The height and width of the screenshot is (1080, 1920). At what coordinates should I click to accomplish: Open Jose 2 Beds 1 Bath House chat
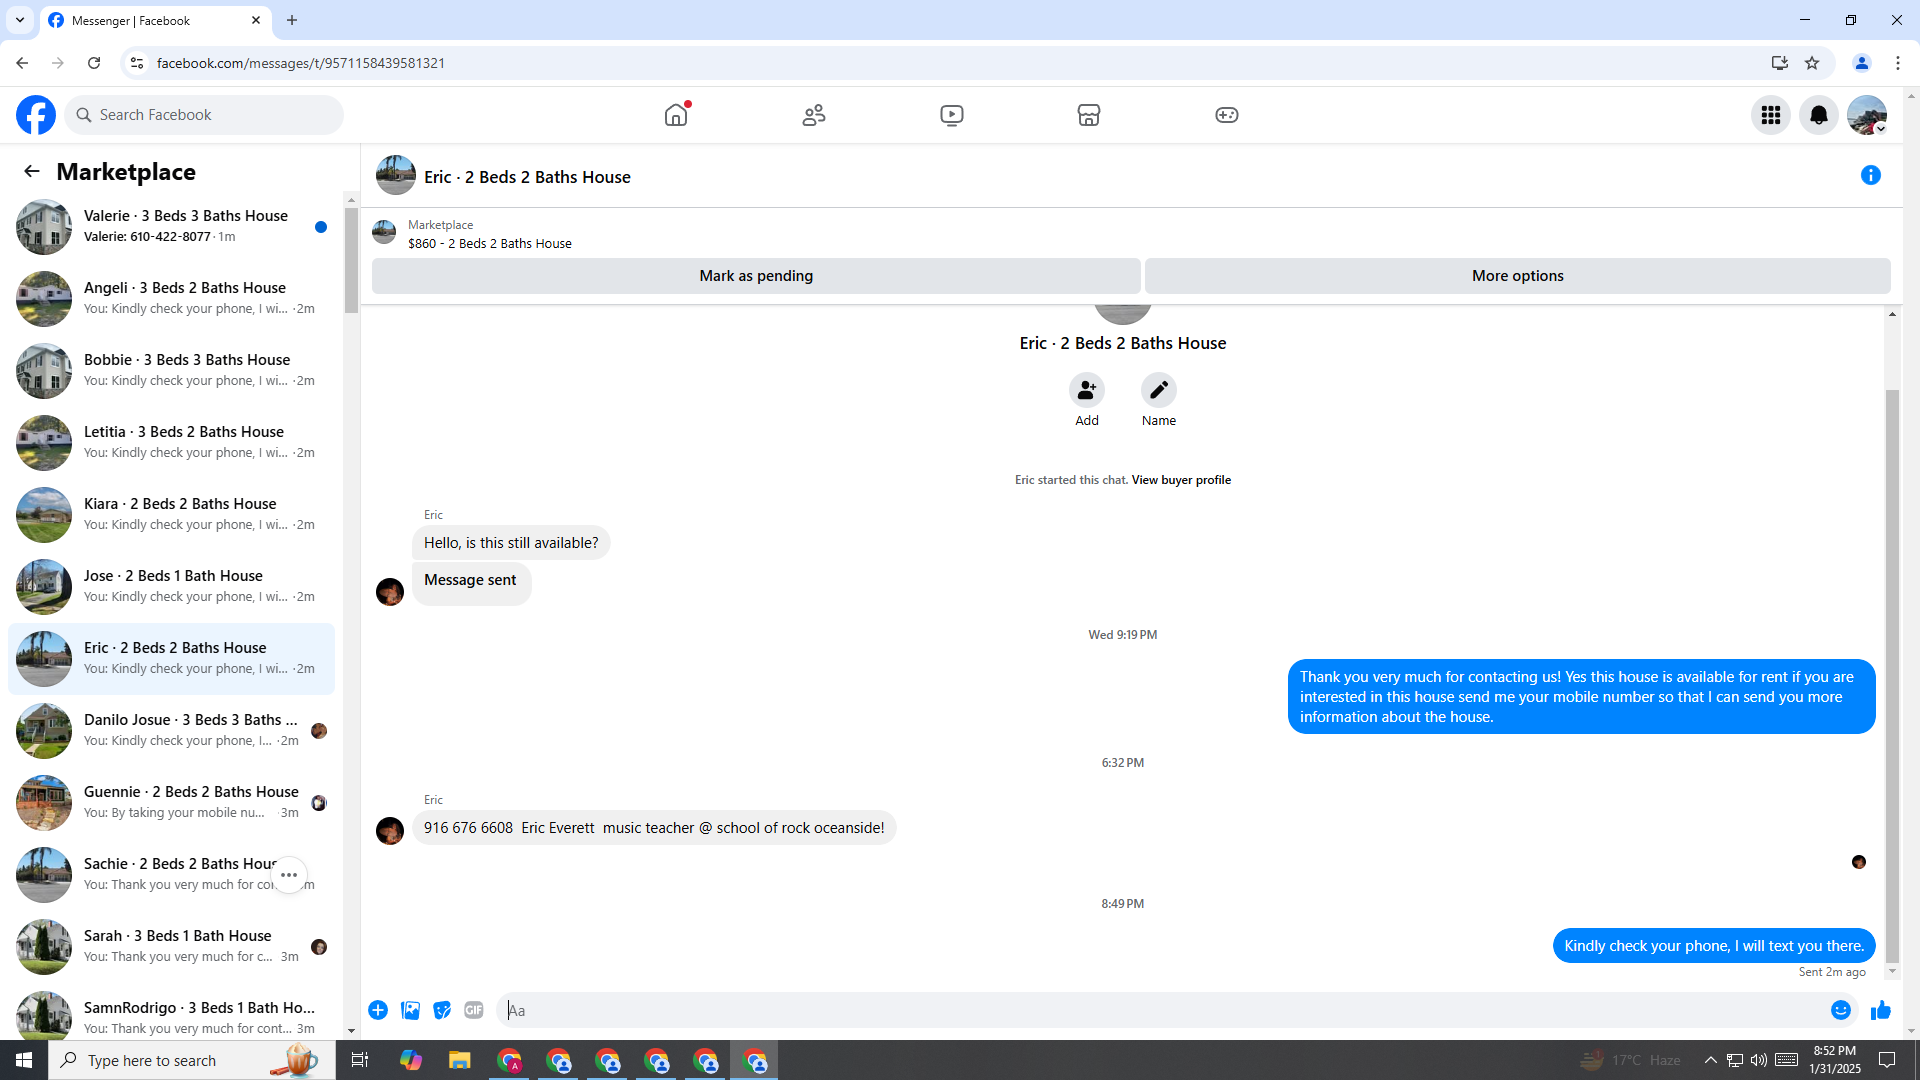[x=172, y=586]
